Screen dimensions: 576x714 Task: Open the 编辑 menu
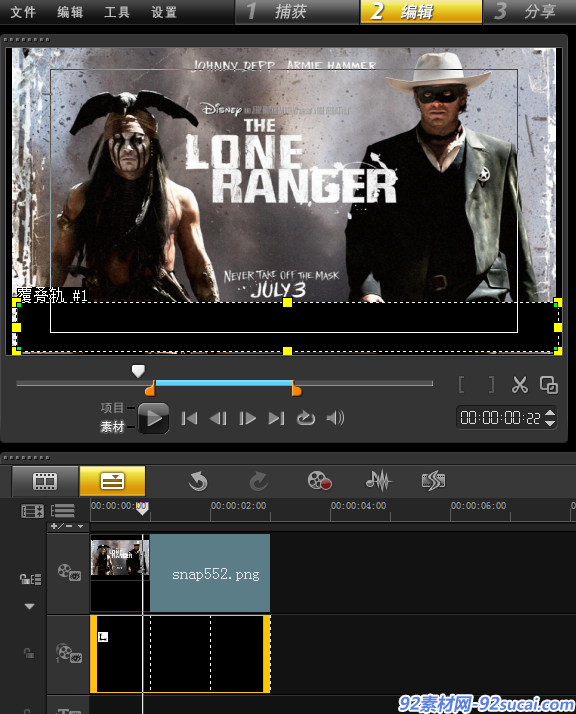(x=70, y=12)
